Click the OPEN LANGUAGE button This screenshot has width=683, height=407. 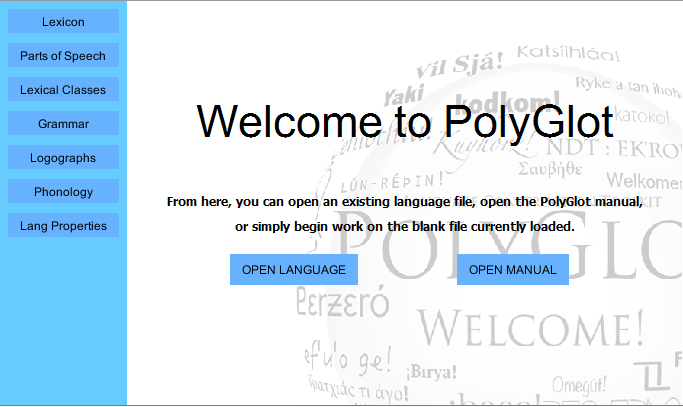point(294,269)
